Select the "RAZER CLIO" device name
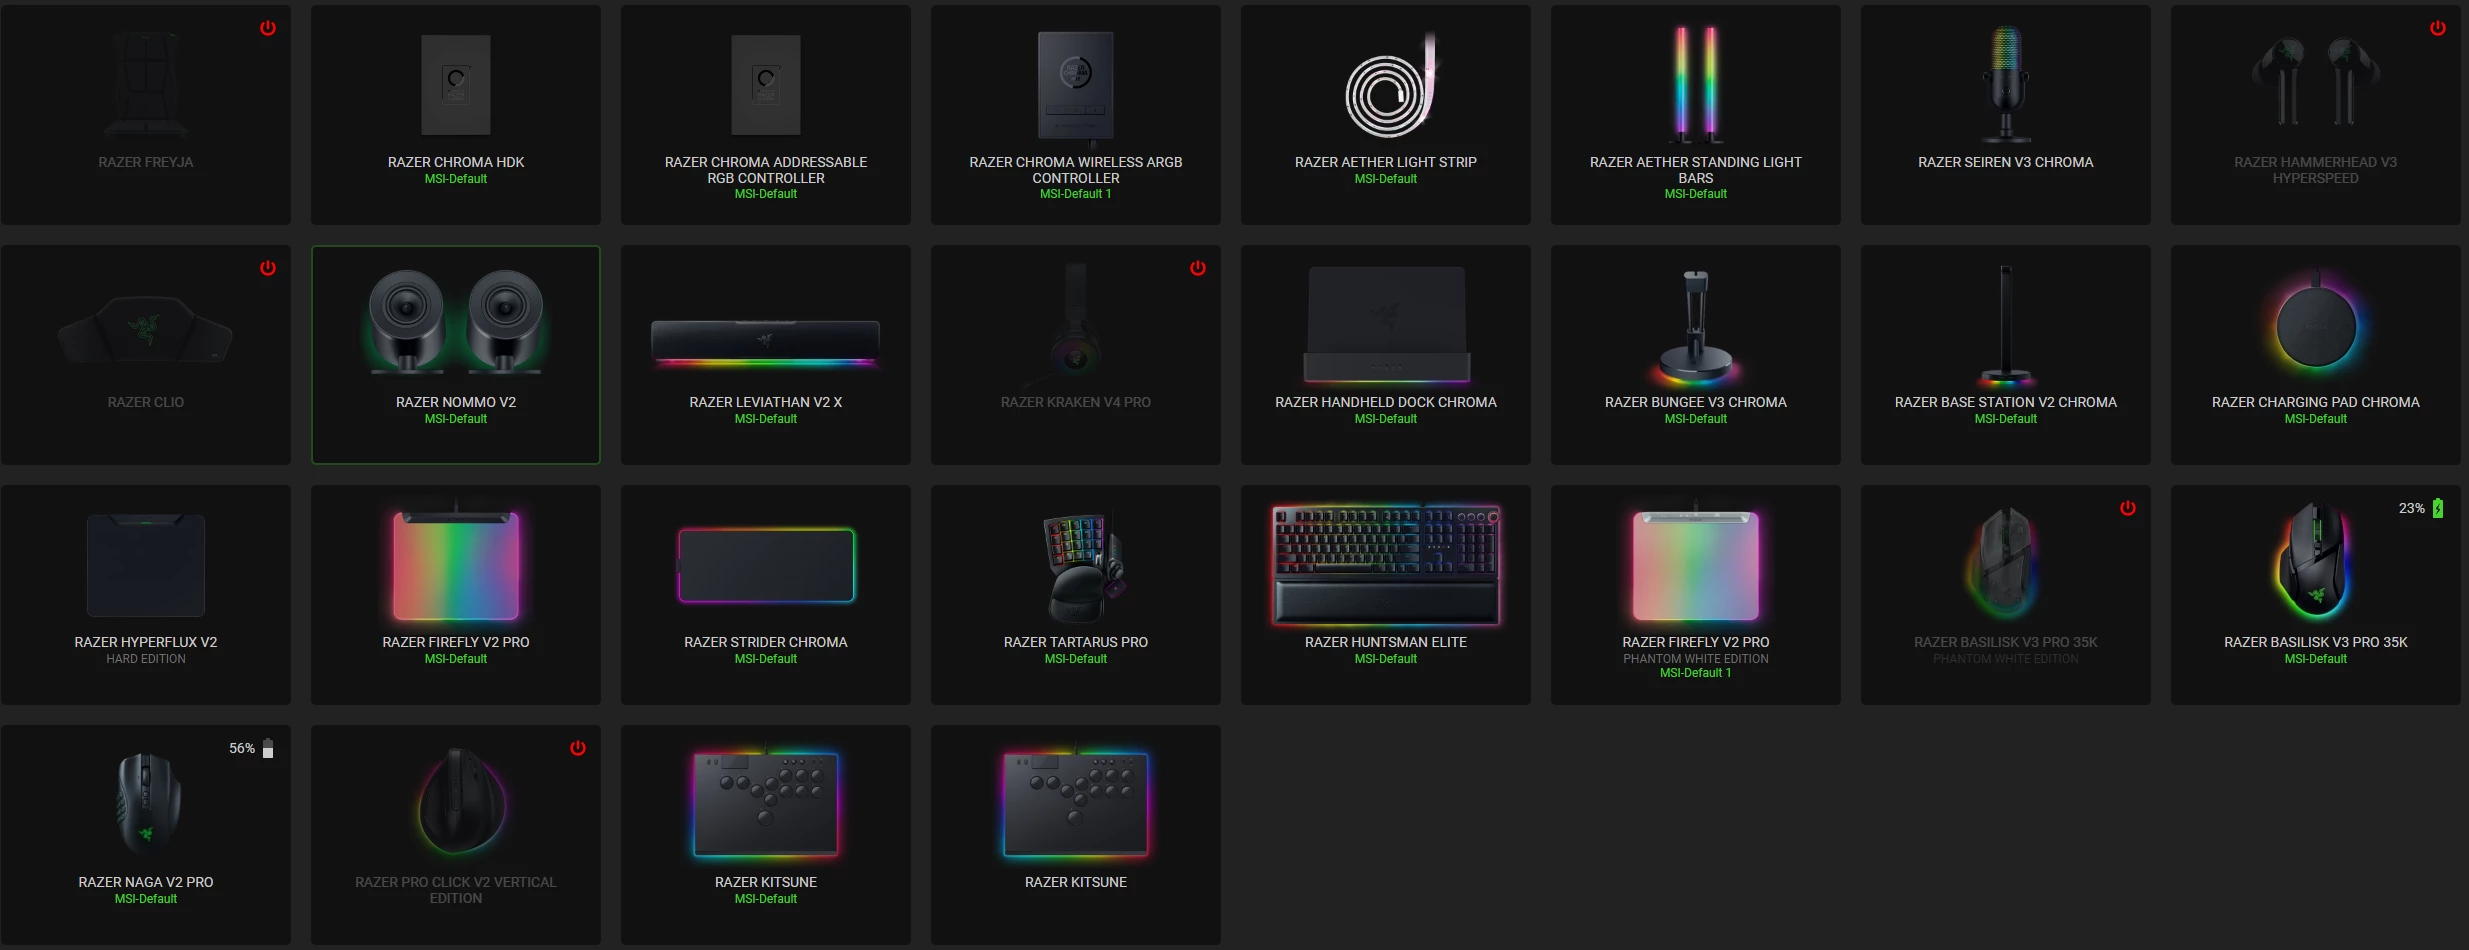This screenshot has width=2469, height=950. tap(146, 402)
